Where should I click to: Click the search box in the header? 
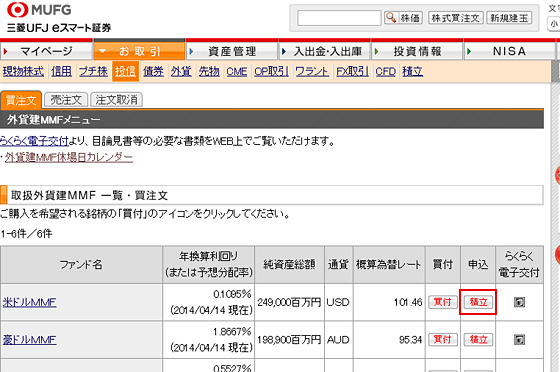[339, 18]
